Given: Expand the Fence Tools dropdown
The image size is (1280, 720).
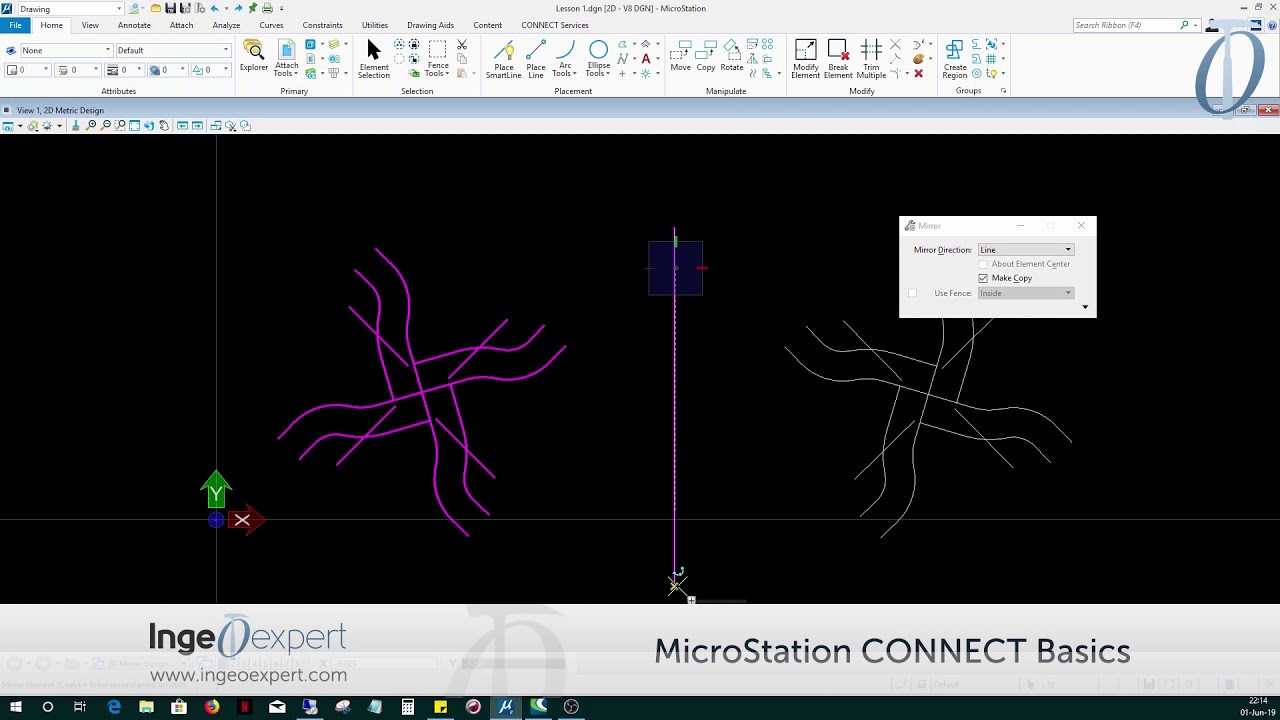Looking at the screenshot, I should click(x=438, y=59).
